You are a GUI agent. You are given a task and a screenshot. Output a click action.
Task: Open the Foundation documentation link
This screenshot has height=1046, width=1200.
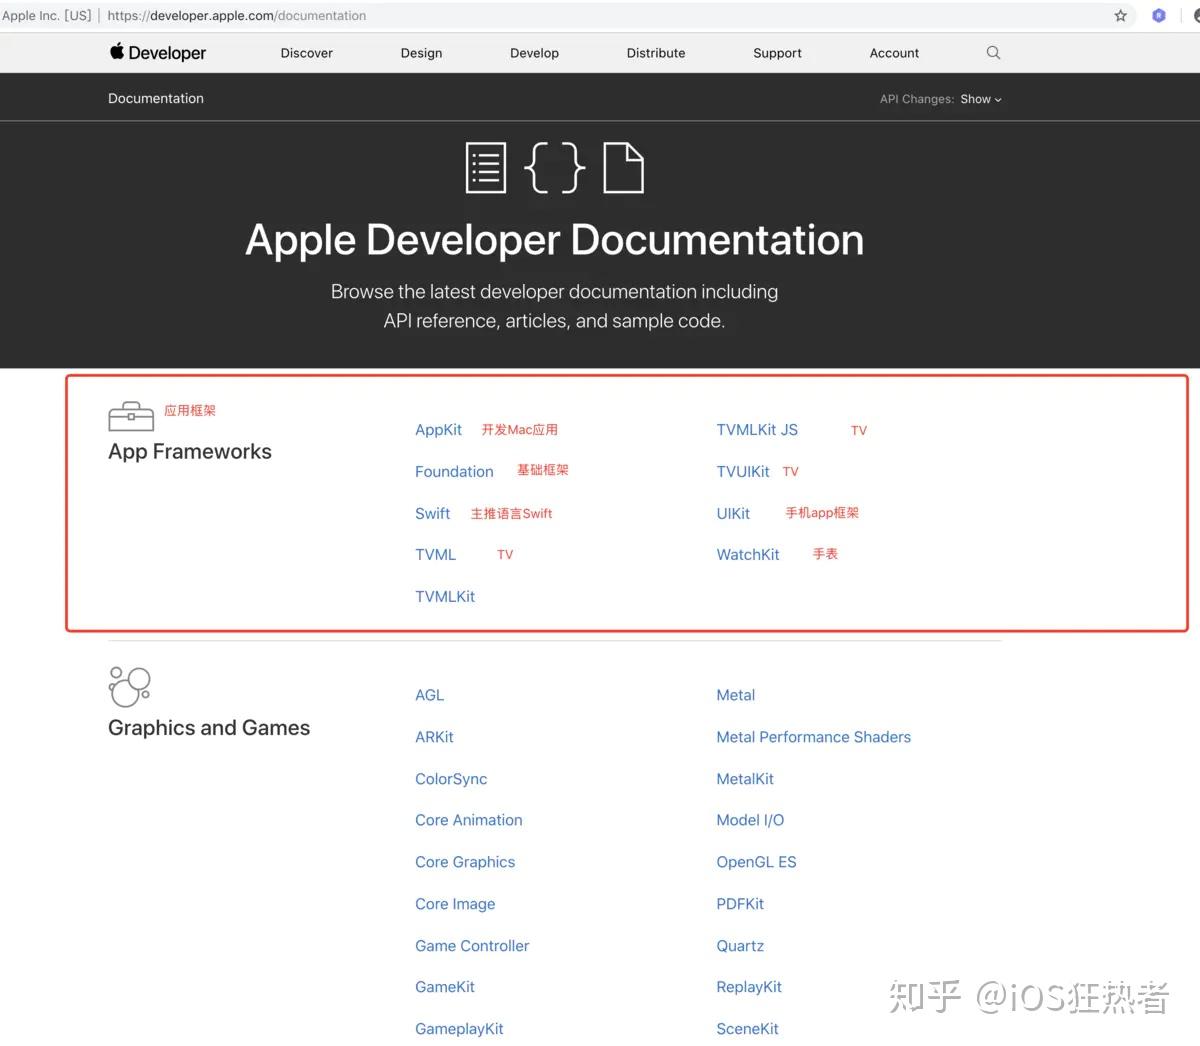(454, 471)
